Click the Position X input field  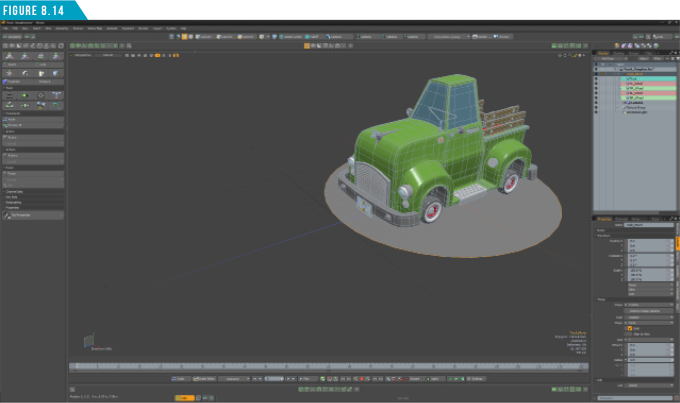pos(646,241)
